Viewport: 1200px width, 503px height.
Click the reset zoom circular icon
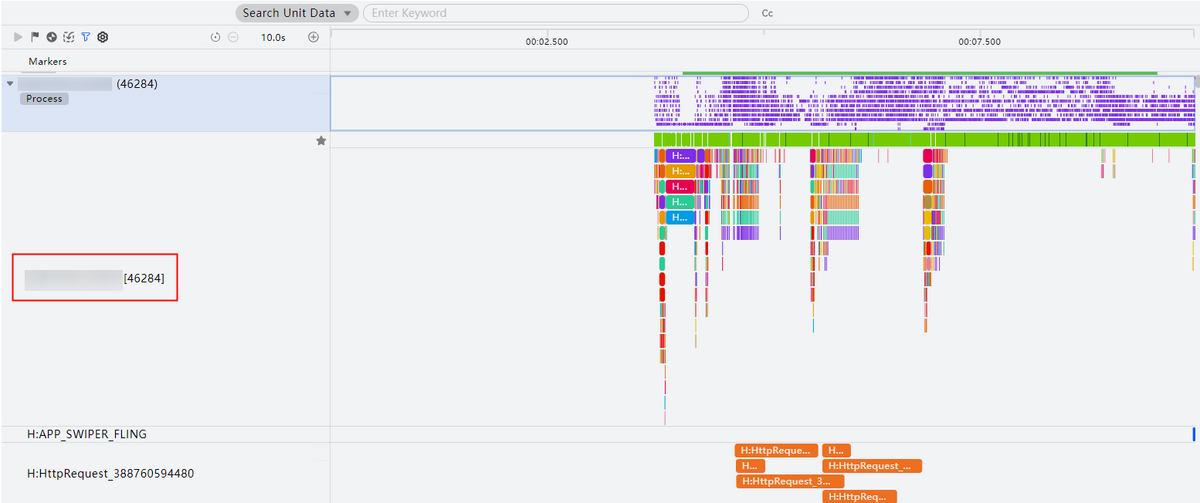(x=215, y=37)
